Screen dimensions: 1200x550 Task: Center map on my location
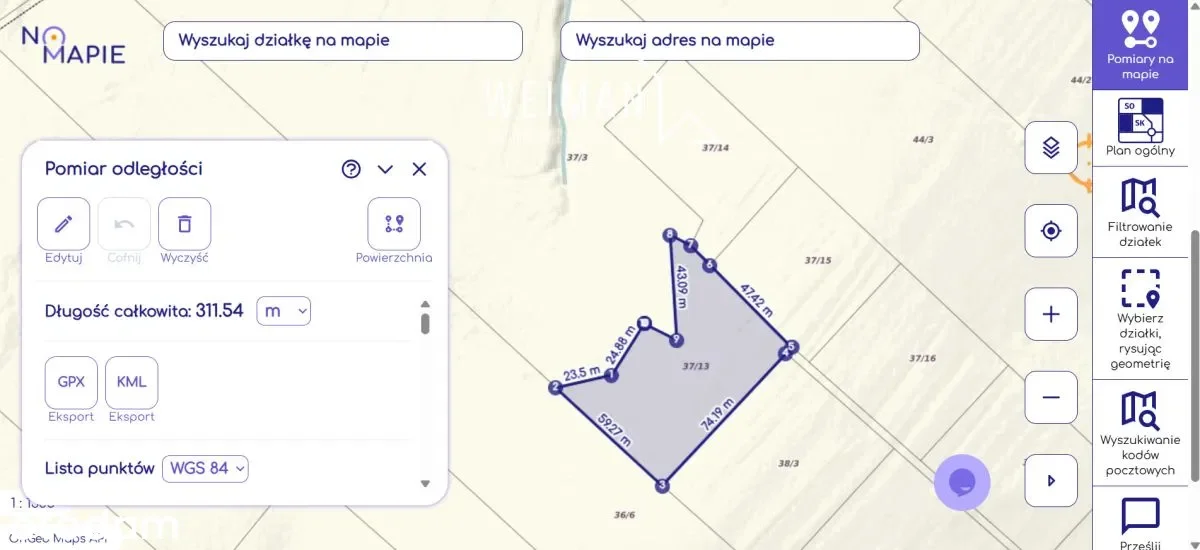coord(1051,231)
